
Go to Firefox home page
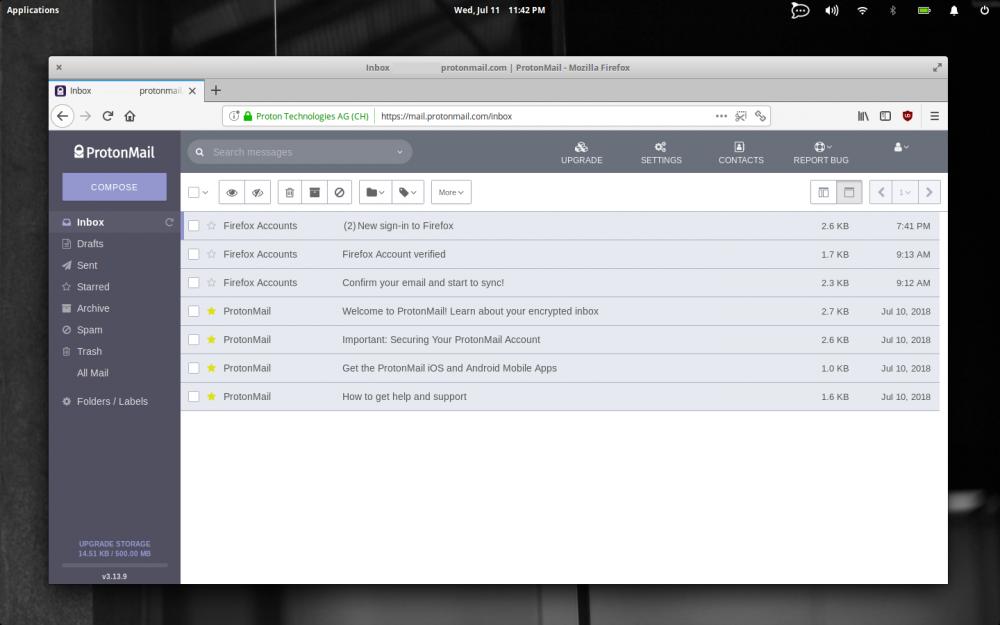pos(130,116)
